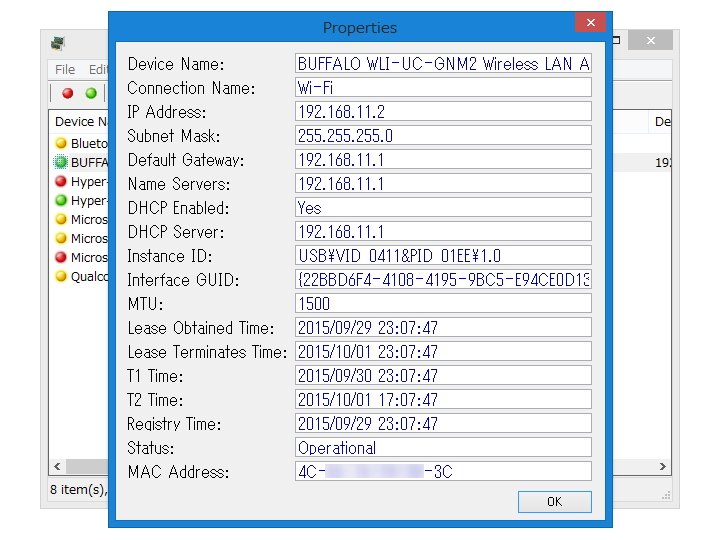This screenshot has height=540, width=720.
Task: Close the Properties dialog with the X button
Action: point(591,22)
